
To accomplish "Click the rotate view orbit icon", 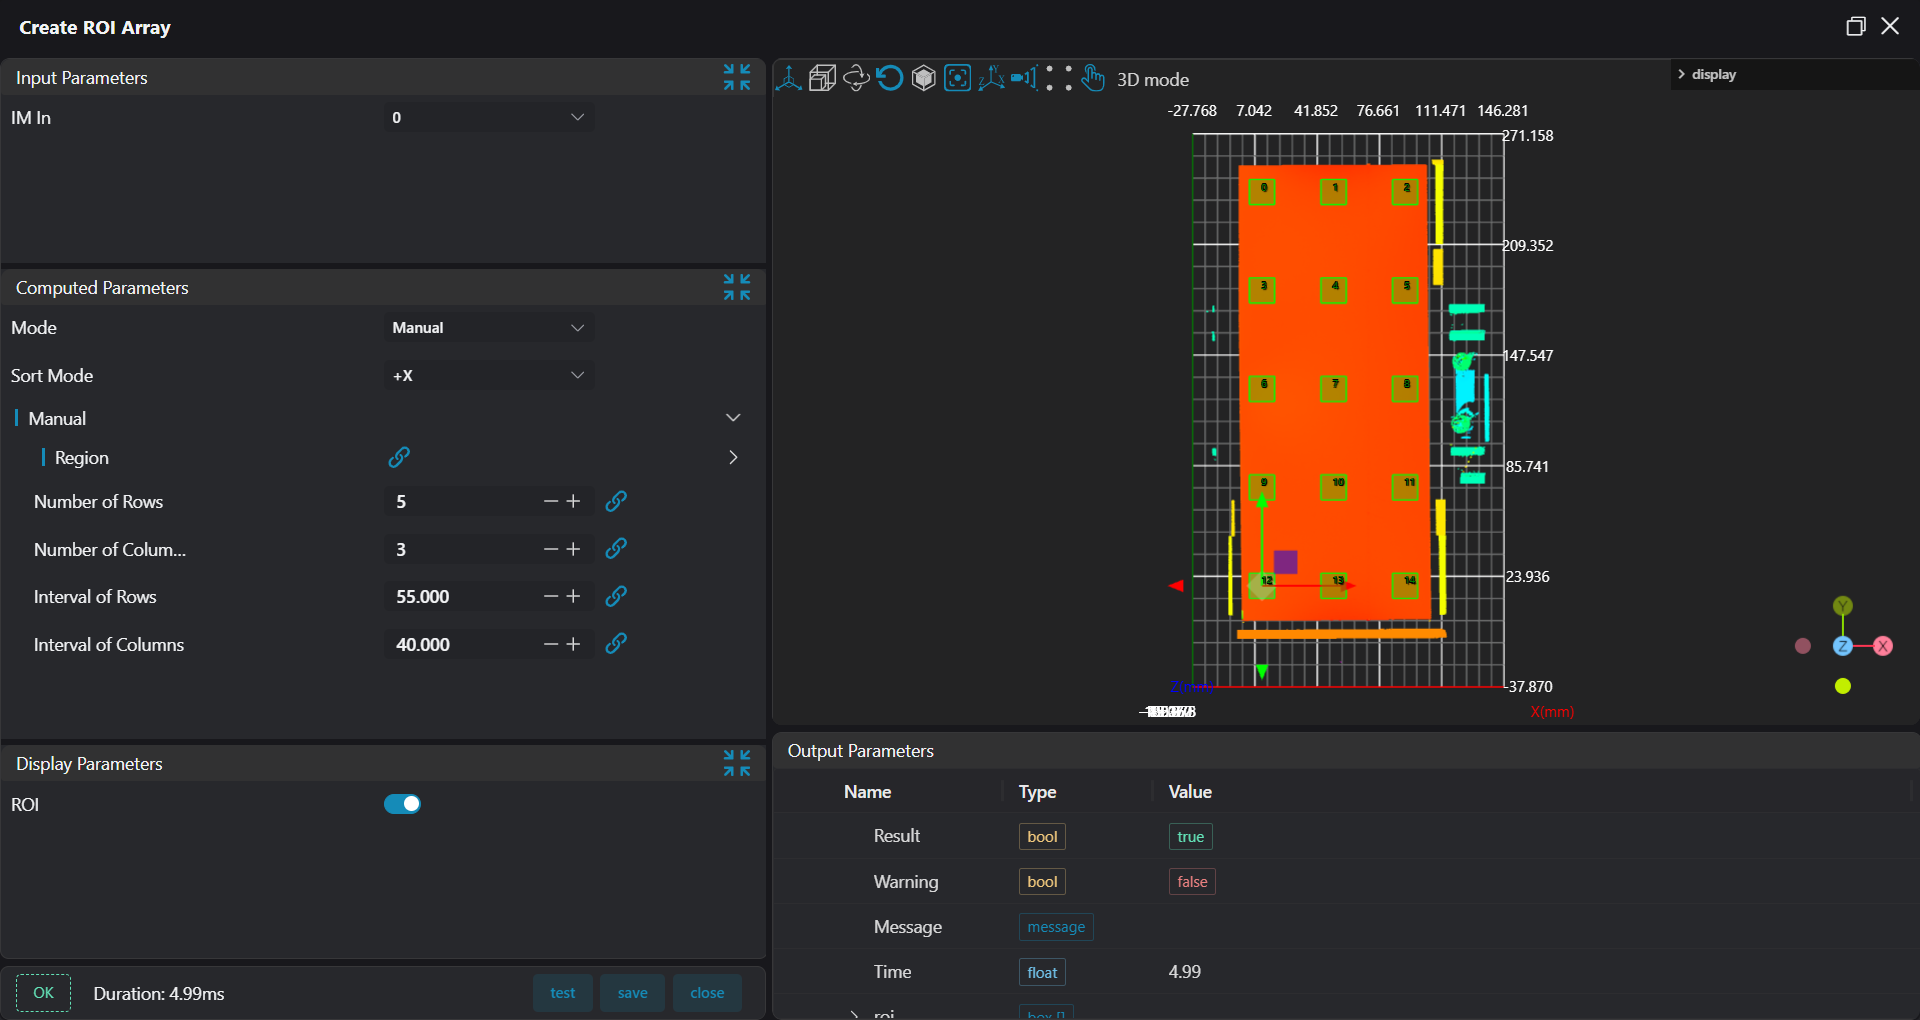I will tap(856, 79).
